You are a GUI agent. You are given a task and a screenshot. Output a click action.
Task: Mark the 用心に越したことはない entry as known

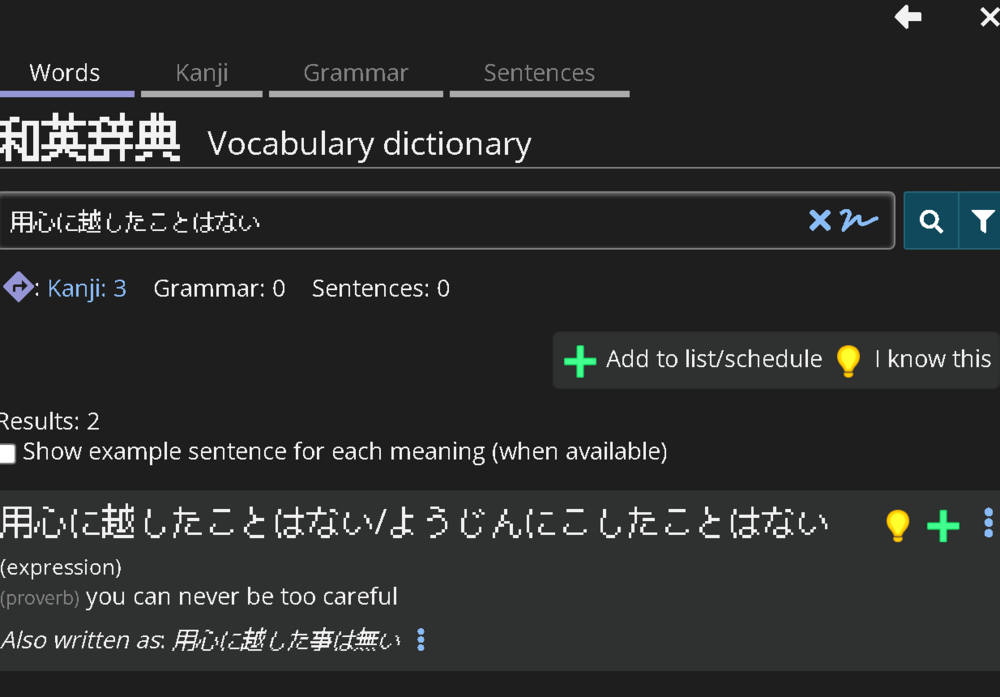(x=897, y=525)
